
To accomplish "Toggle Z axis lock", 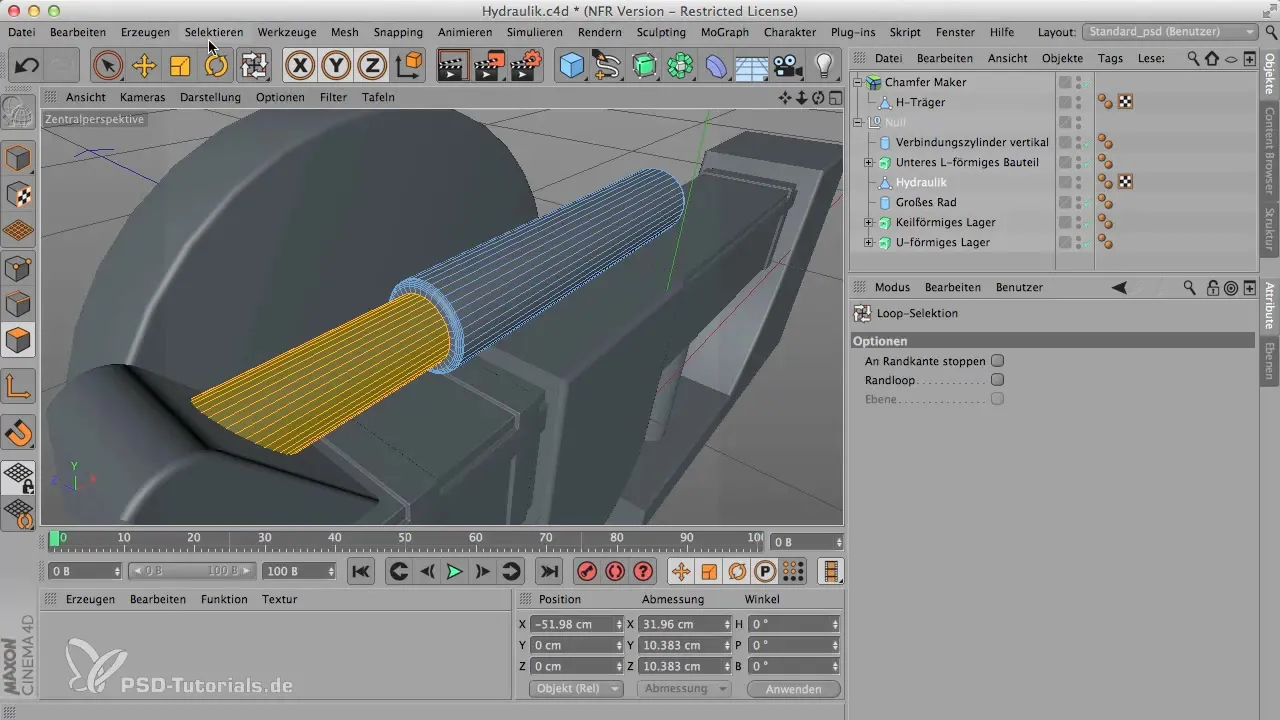I will click(372, 67).
